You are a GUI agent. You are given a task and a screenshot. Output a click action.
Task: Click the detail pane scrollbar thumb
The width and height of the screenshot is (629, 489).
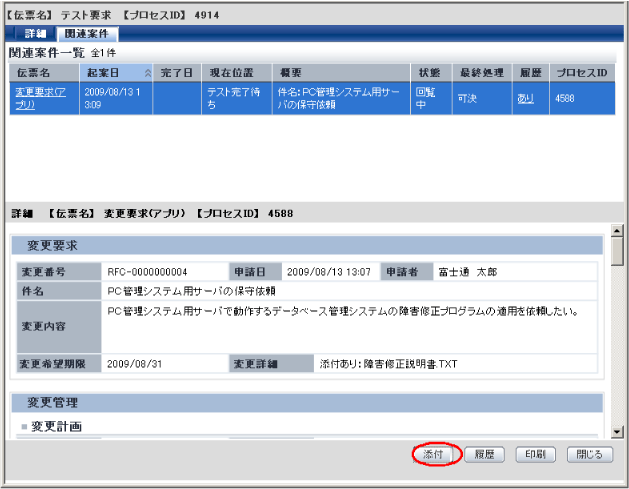coord(617,252)
